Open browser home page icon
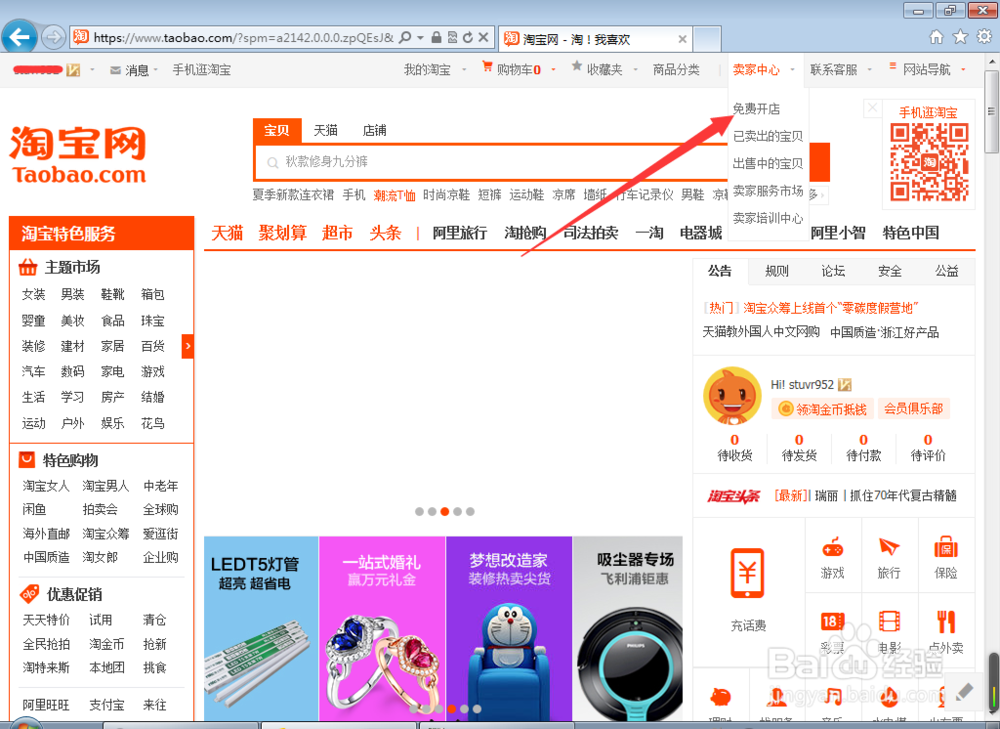Viewport: 1000px width, 729px height. tap(936, 37)
